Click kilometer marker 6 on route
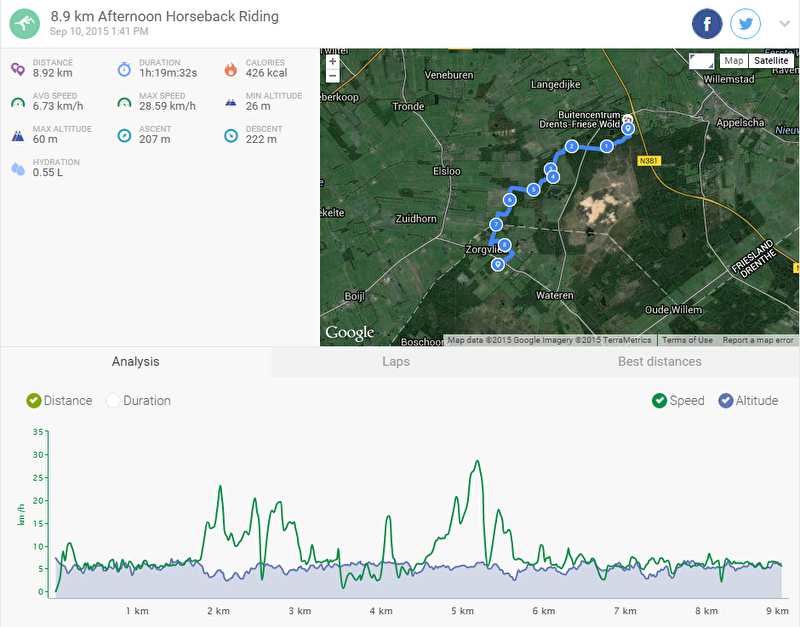 click(x=509, y=200)
